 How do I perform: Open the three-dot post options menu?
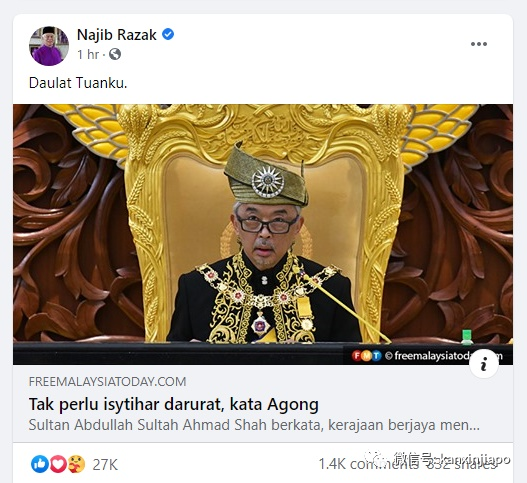point(479,44)
